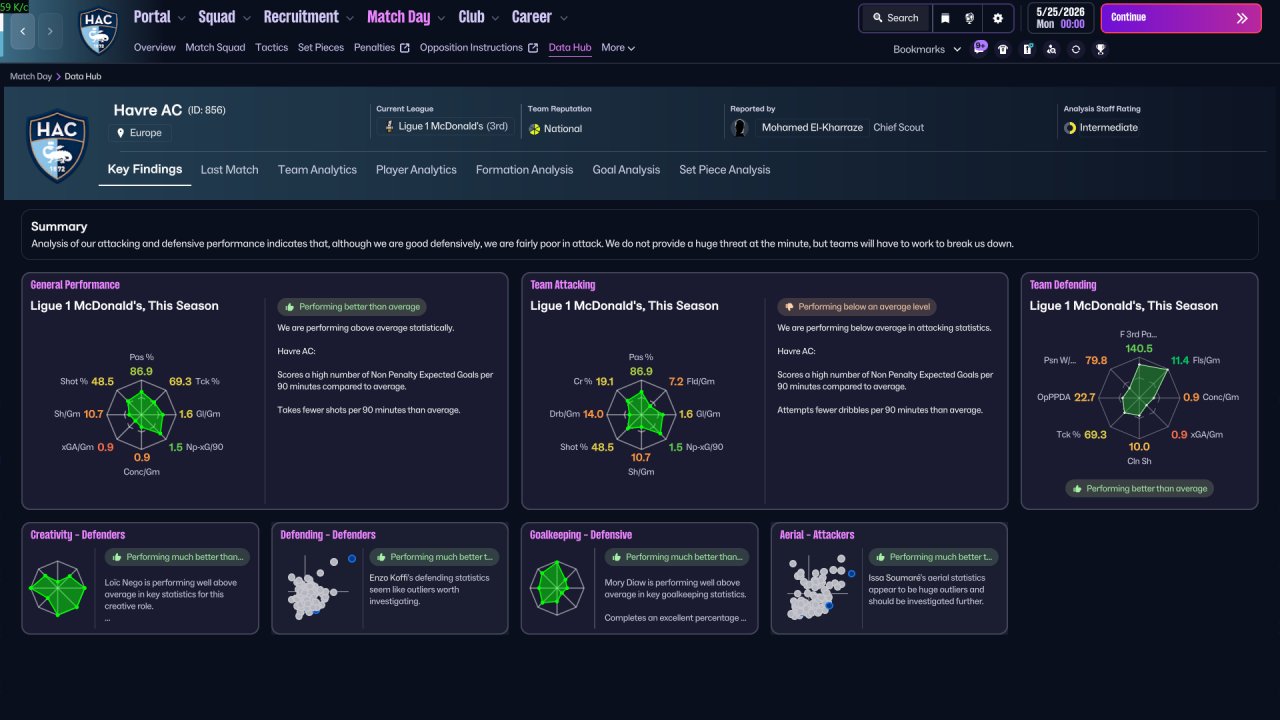Open the shirt icon shortcut
Screen dimensions: 1280x720
tap(1003, 49)
